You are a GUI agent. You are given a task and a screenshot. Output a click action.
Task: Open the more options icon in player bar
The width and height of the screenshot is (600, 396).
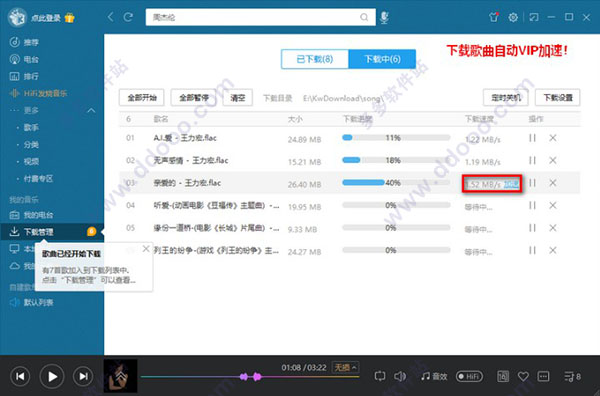(x=543, y=376)
